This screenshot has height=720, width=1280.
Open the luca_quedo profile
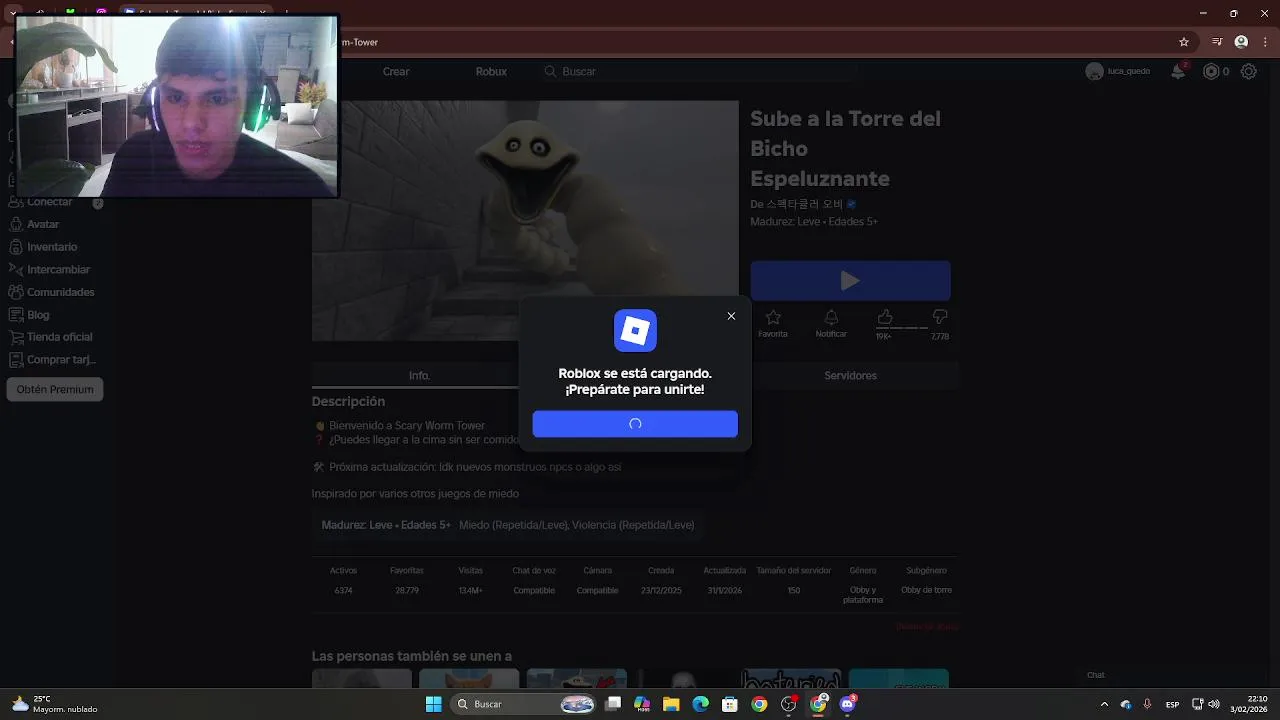tap(1118, 71)
